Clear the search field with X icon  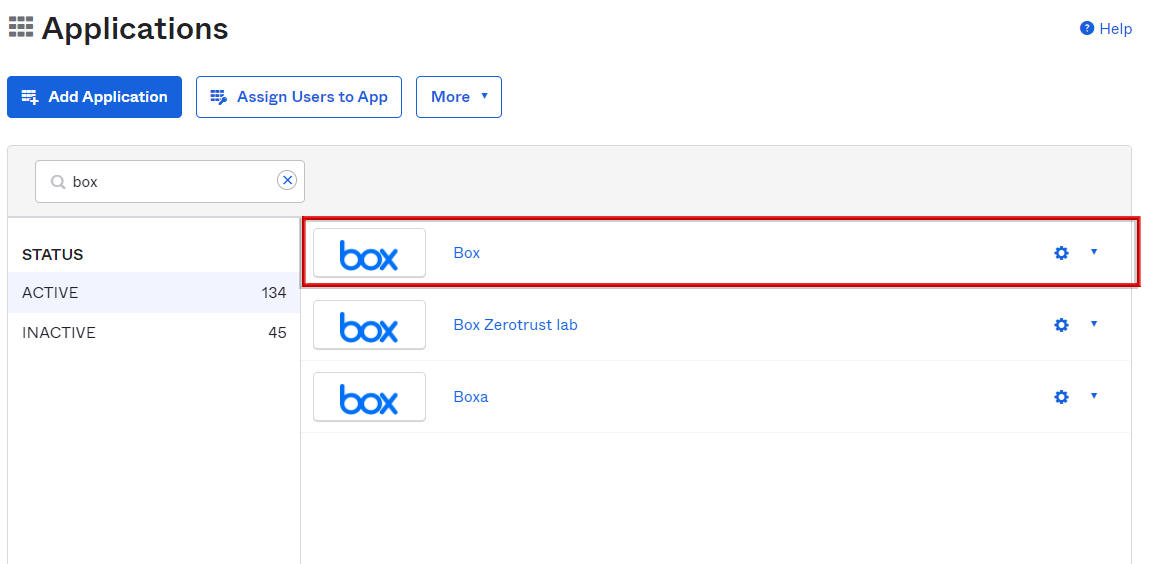(x=287, y=181)
